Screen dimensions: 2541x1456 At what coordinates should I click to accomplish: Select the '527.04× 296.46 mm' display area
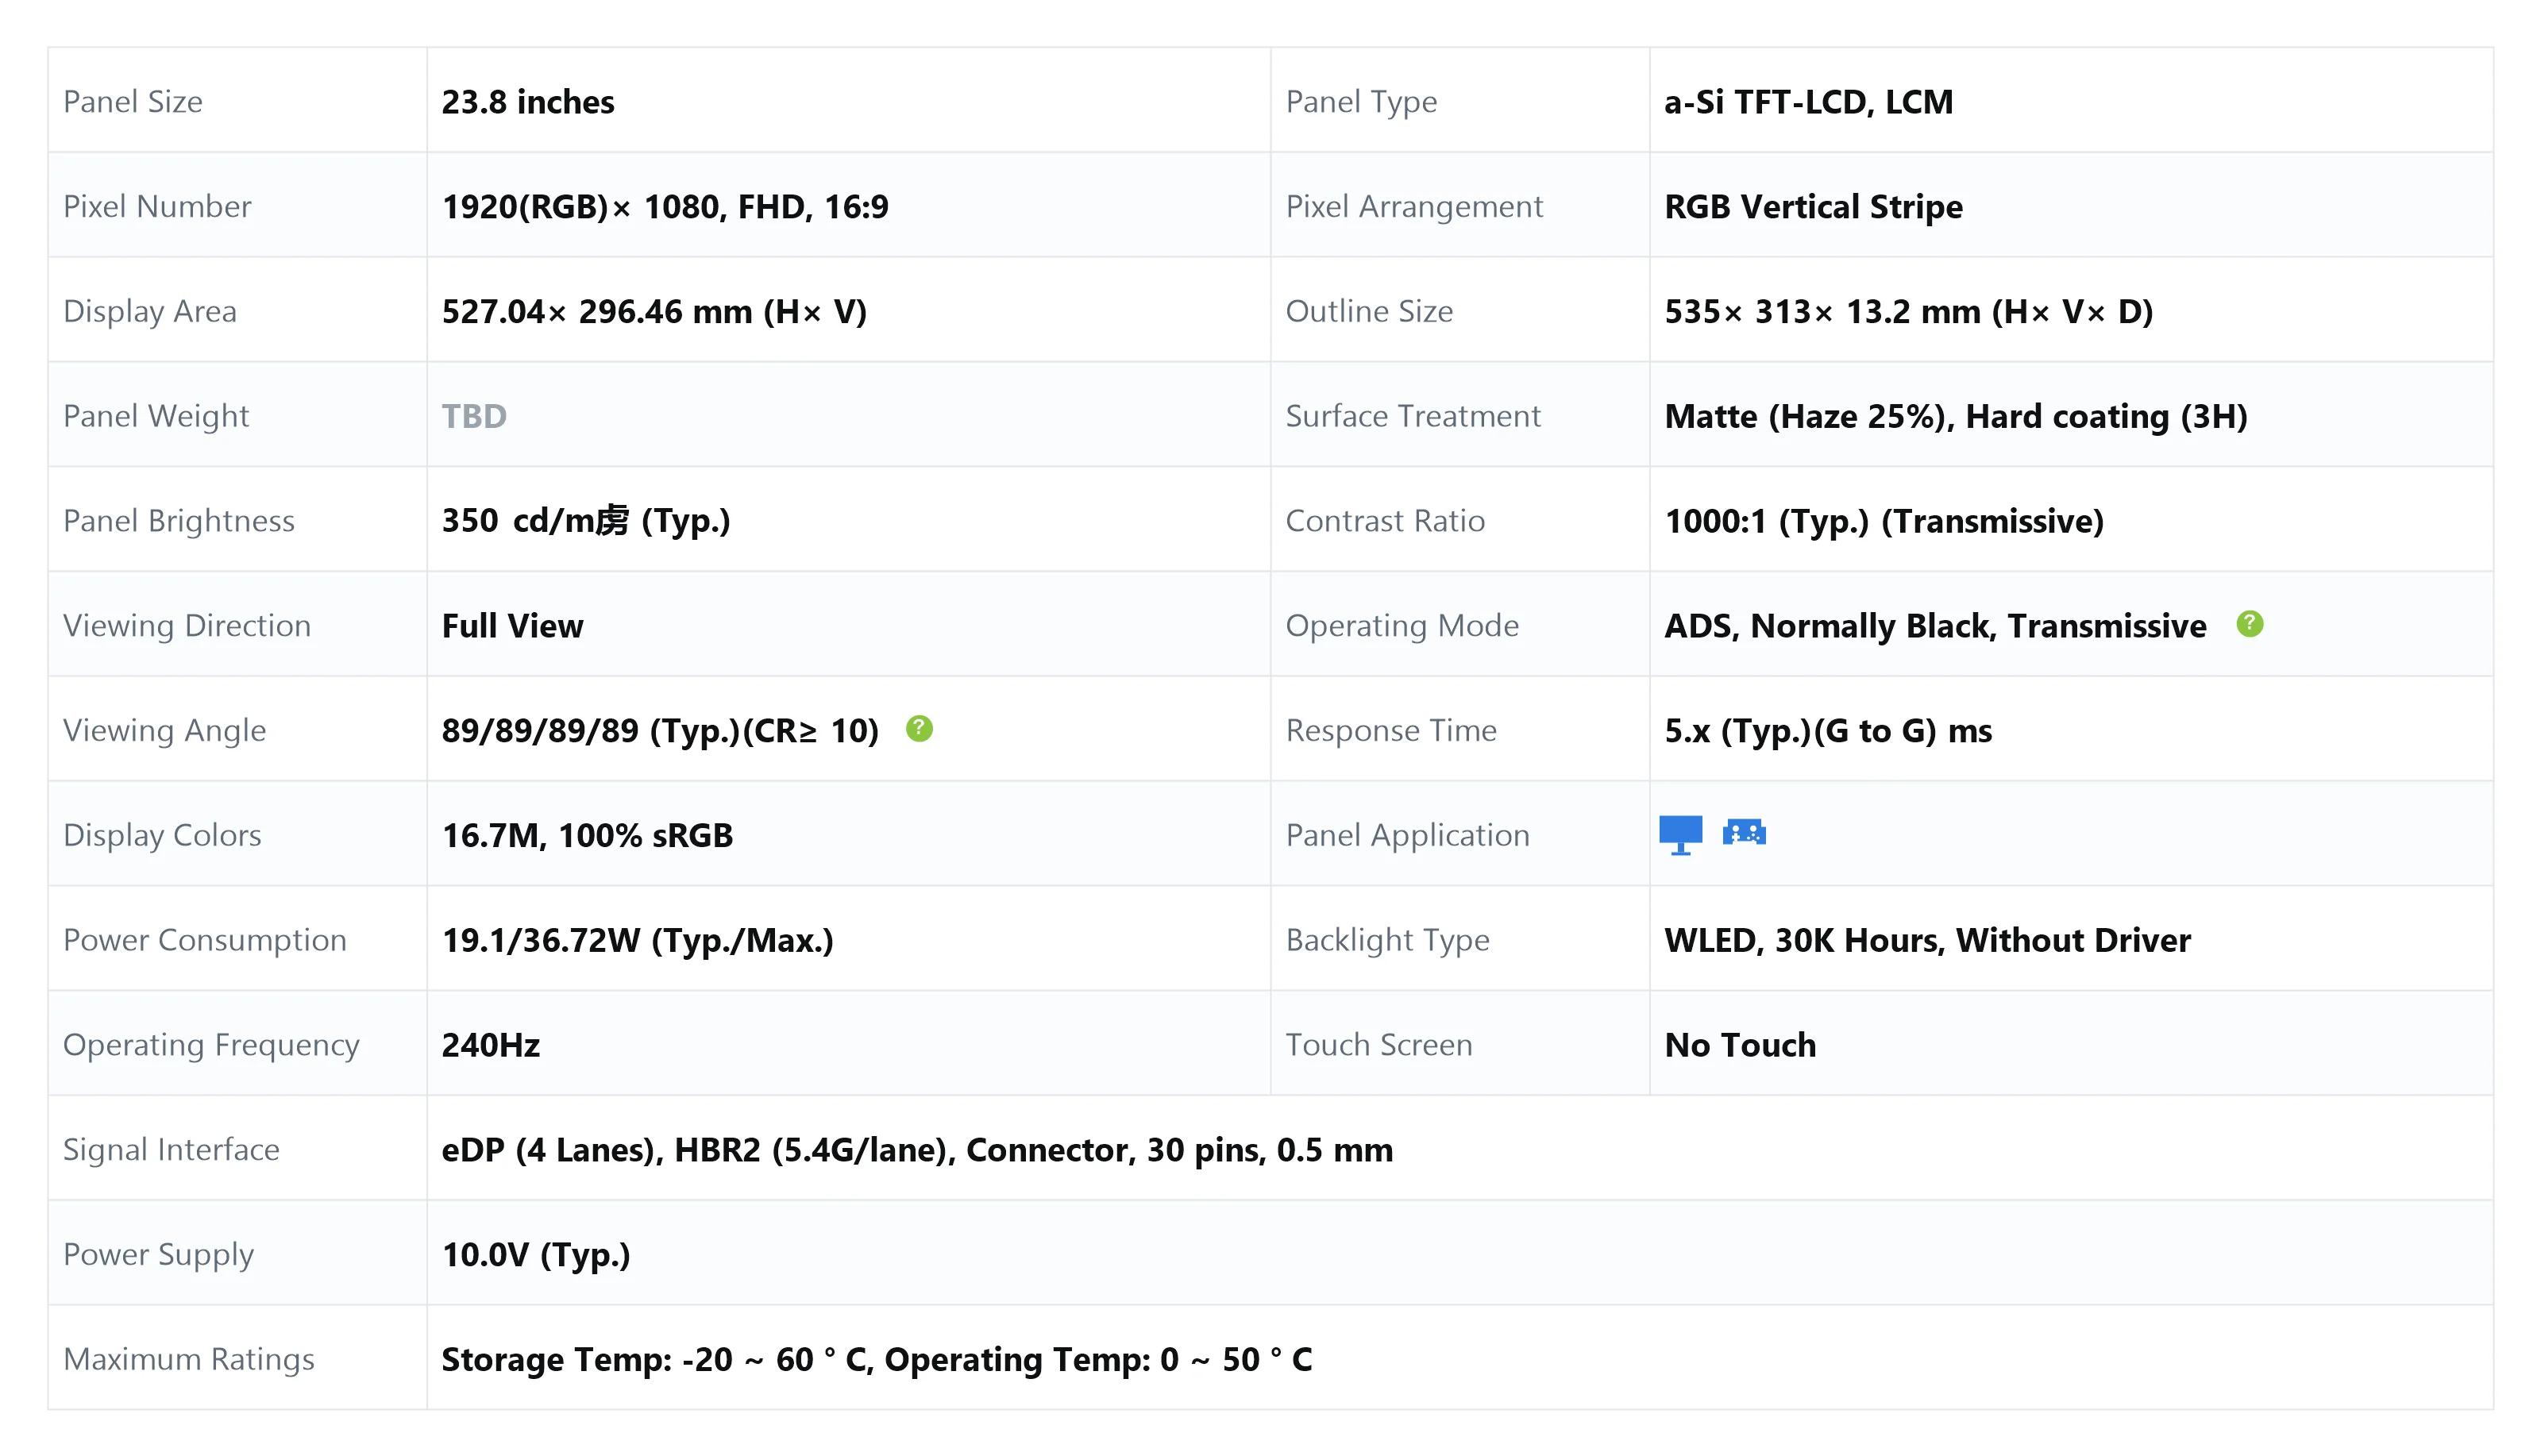click(x=597, y=312)
